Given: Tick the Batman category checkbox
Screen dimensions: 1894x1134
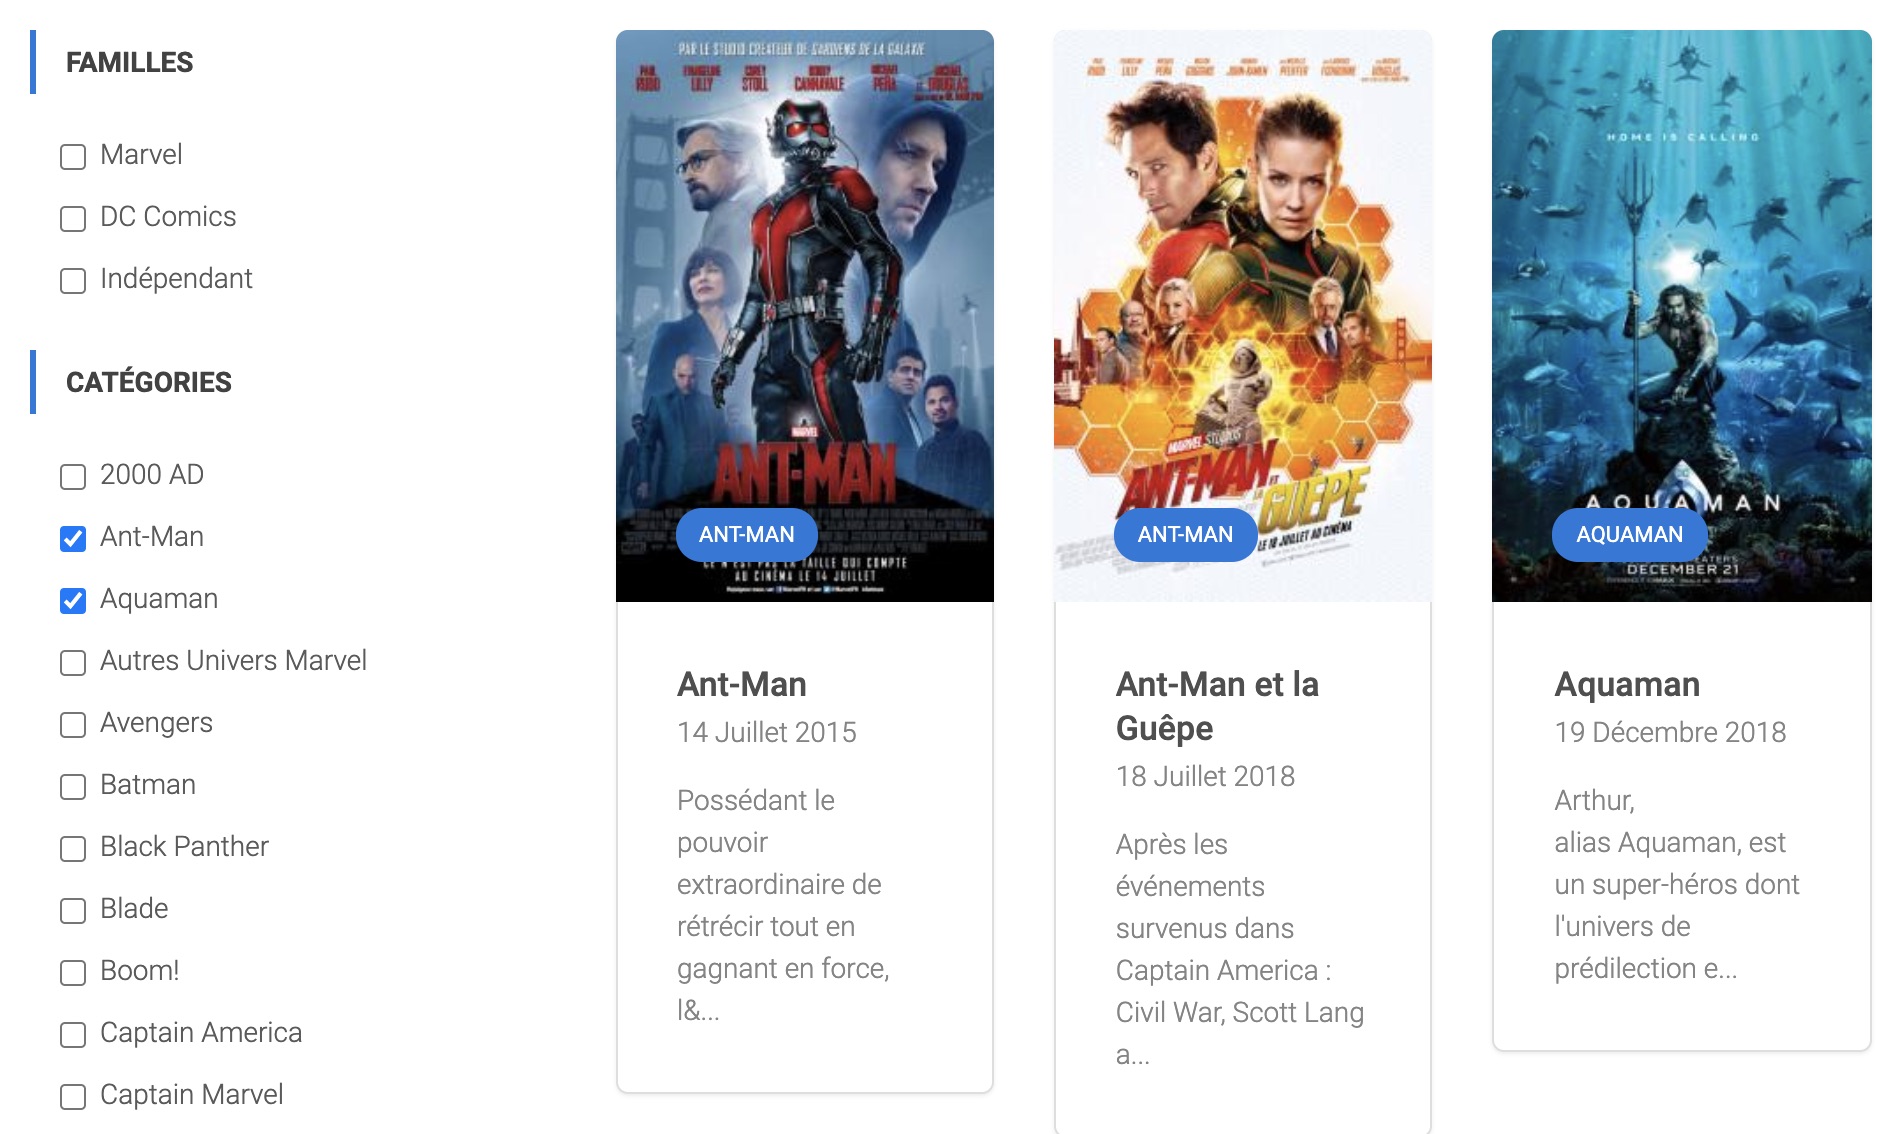Looking at the screenshot, I should coord(73,787).
